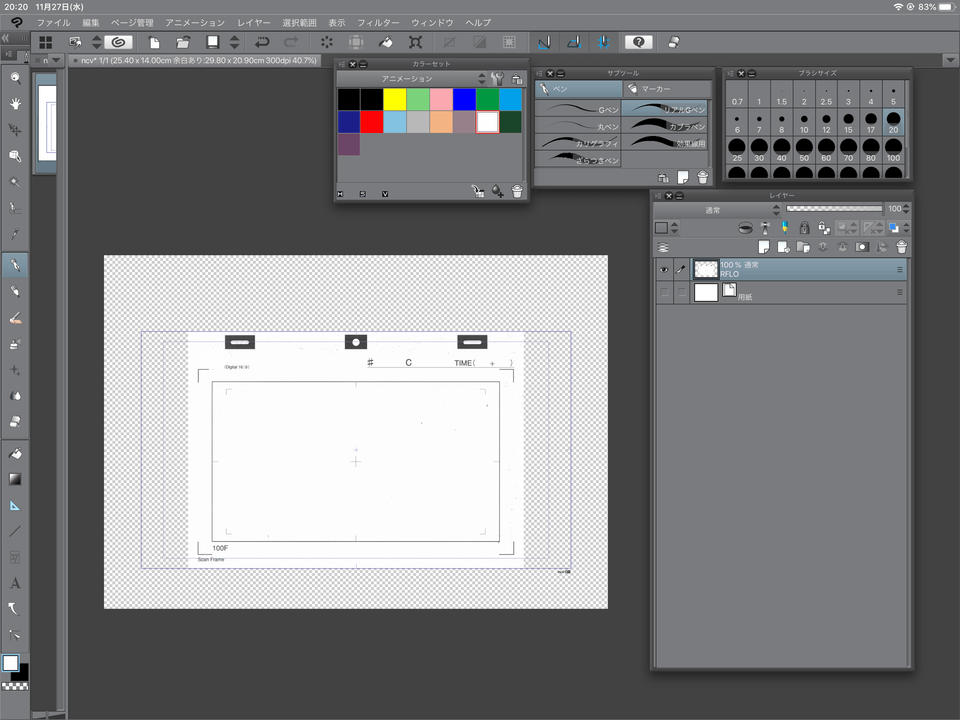
Task: Select the ざらつきペン sub tool
Action: coord(578,159)
